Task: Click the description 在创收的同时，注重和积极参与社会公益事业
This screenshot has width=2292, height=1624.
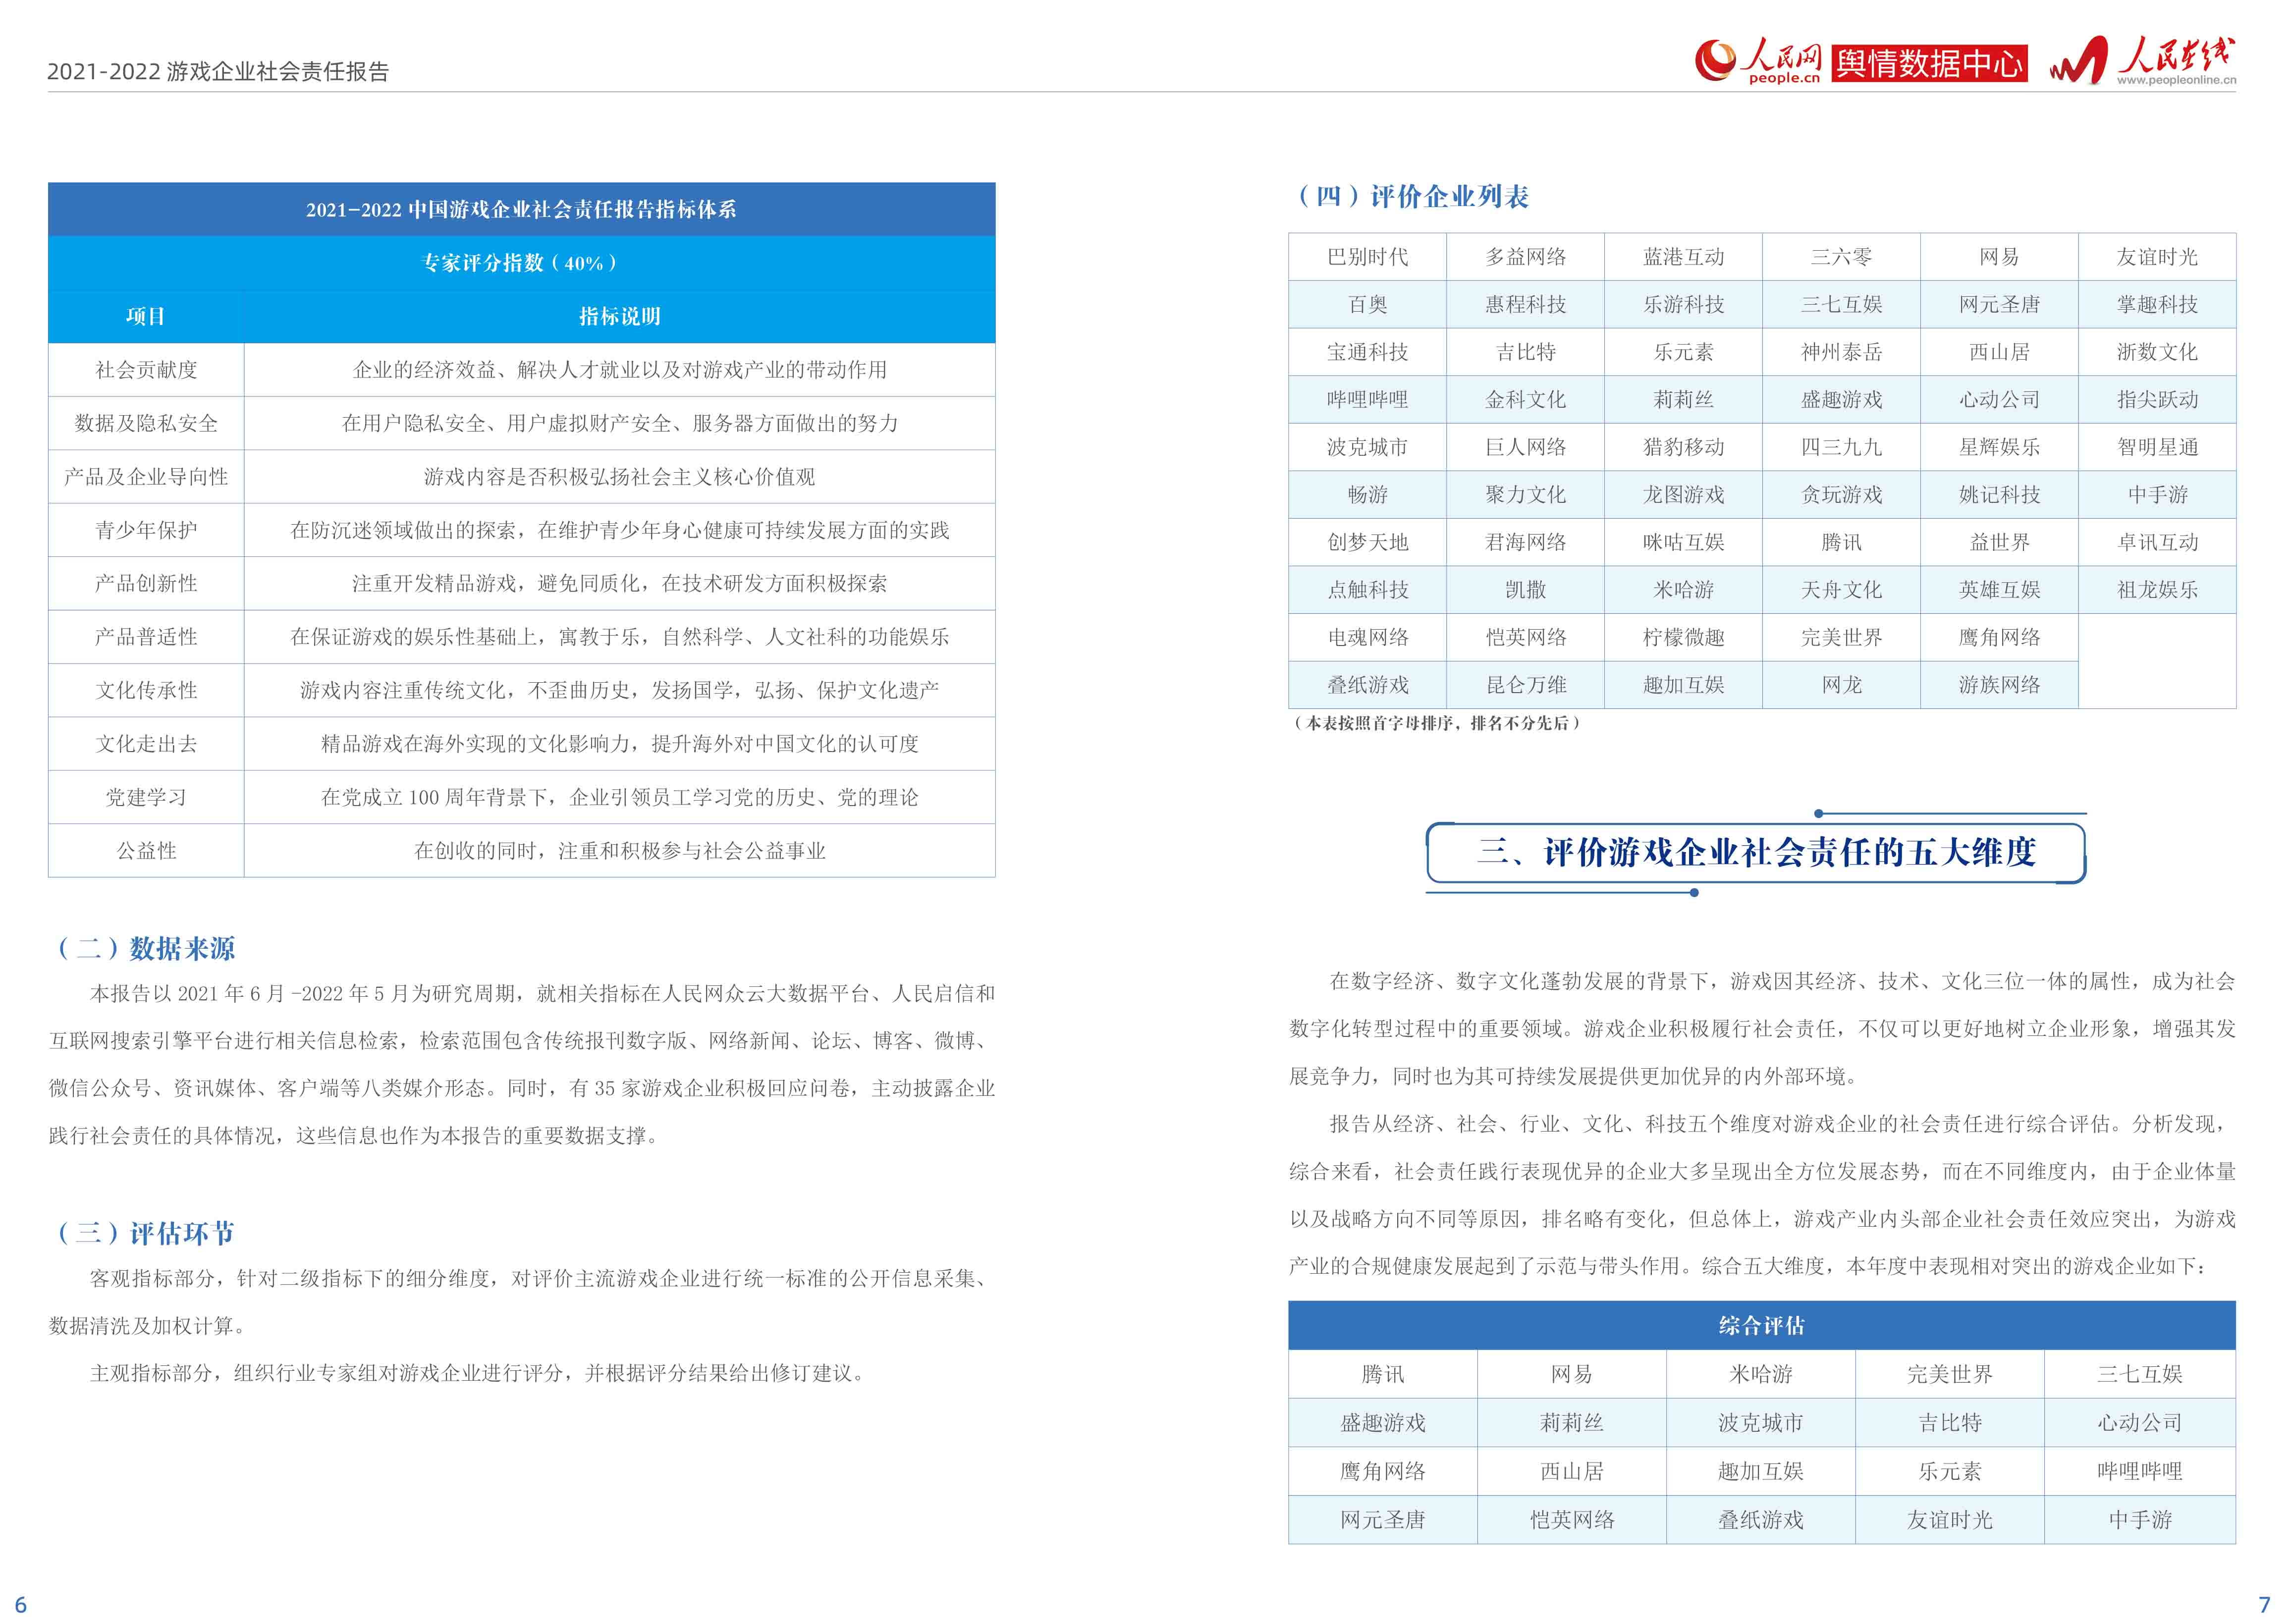Action: (619, 851)
